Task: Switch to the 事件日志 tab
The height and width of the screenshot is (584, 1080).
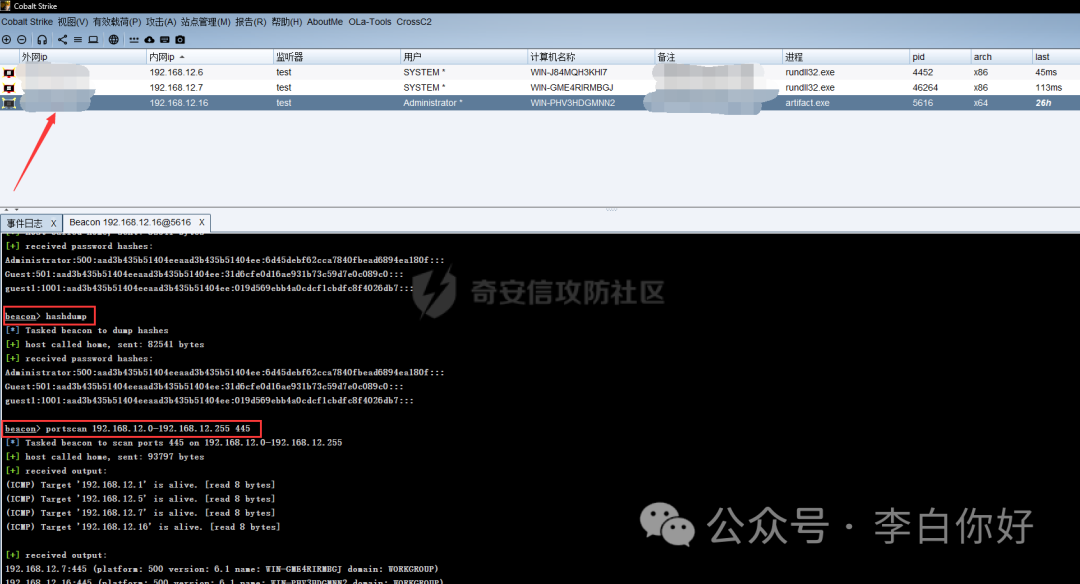Action: [25, 223]
